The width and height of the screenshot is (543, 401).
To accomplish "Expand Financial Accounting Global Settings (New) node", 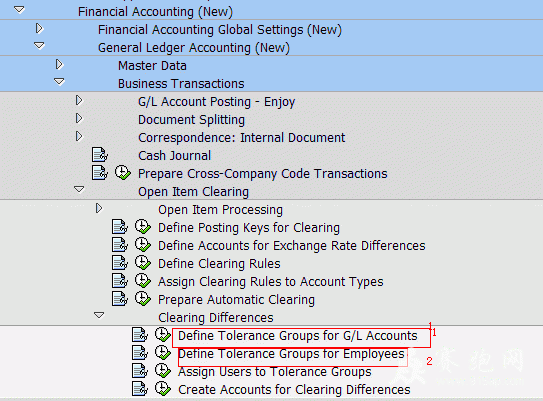I will tap(39, 28).
